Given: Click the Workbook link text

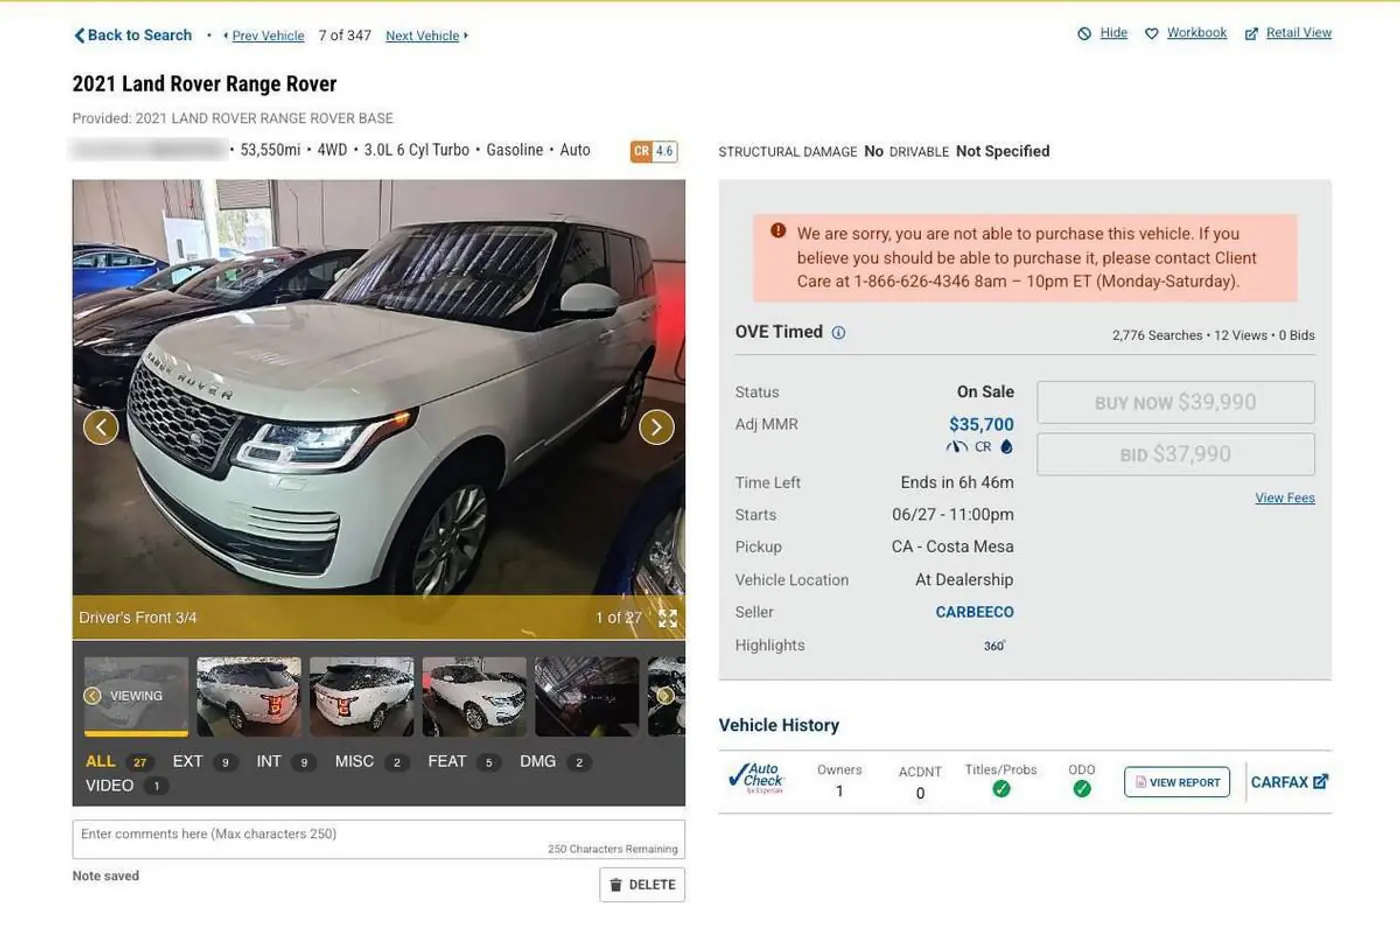Looking at the screenshot, I should pyautogui.click(x=1197, y=33).
